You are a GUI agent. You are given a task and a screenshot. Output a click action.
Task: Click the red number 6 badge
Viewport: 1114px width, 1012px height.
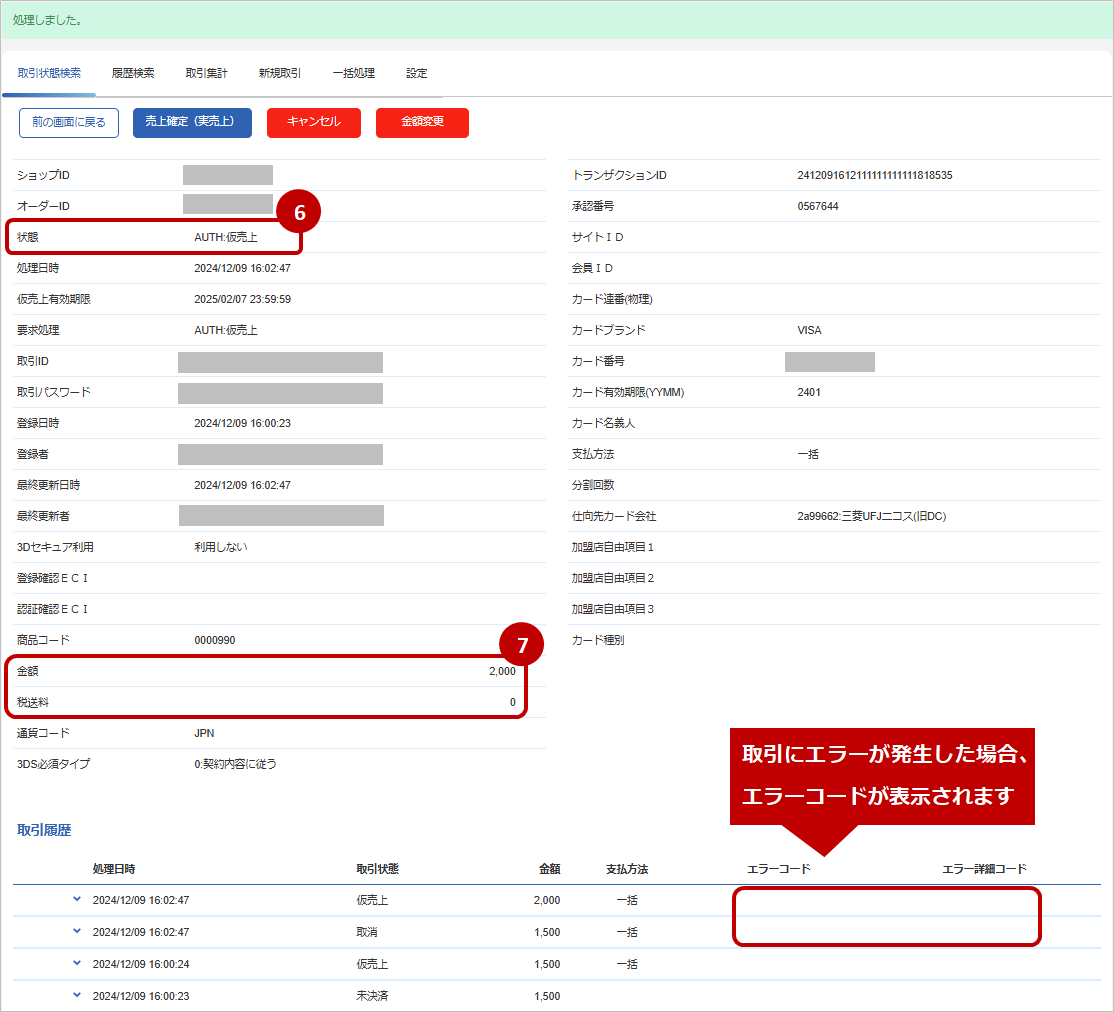pyautogui.click(x=298, y=211)
